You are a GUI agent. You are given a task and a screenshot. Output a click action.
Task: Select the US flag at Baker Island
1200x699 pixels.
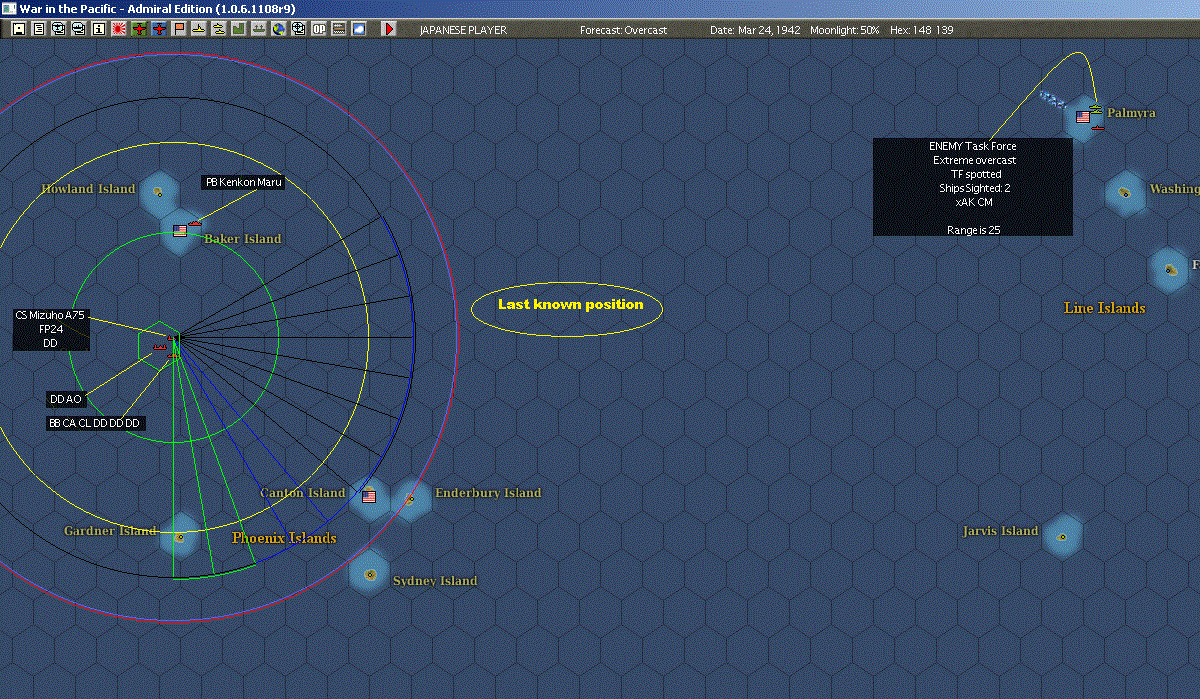click(180, 231)
